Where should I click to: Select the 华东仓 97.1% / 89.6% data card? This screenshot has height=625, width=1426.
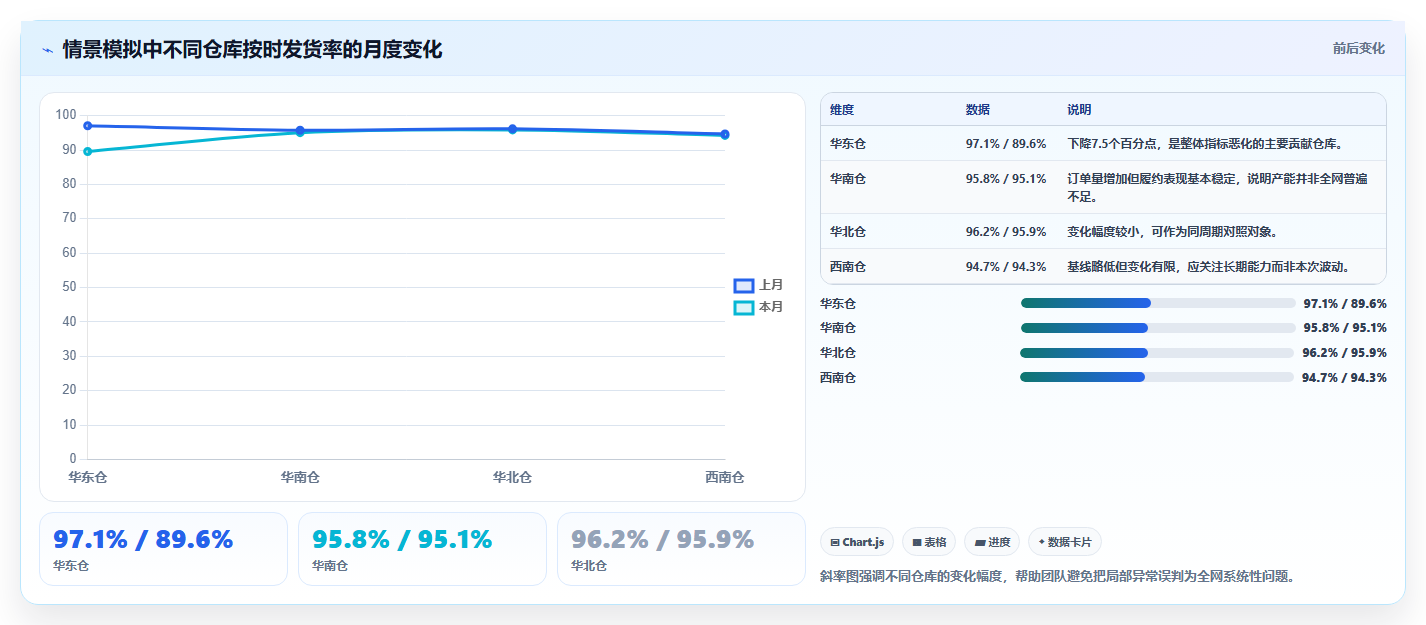click(x=163, y=549)
